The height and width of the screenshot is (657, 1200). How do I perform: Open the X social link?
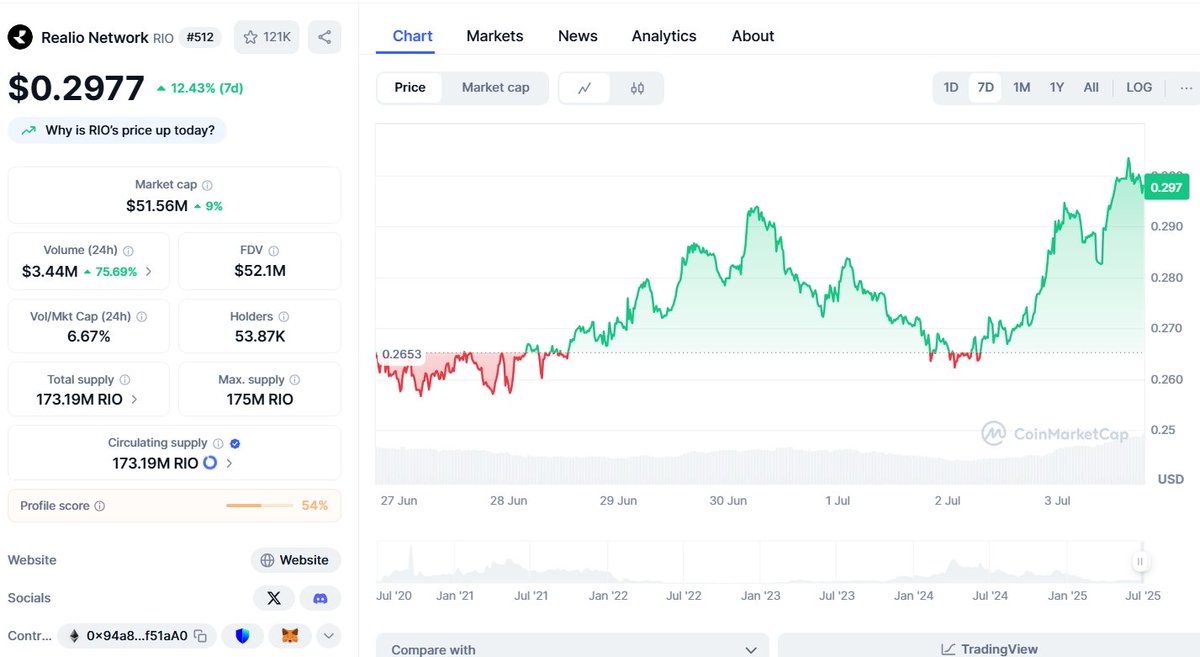[x=273, y=598]
